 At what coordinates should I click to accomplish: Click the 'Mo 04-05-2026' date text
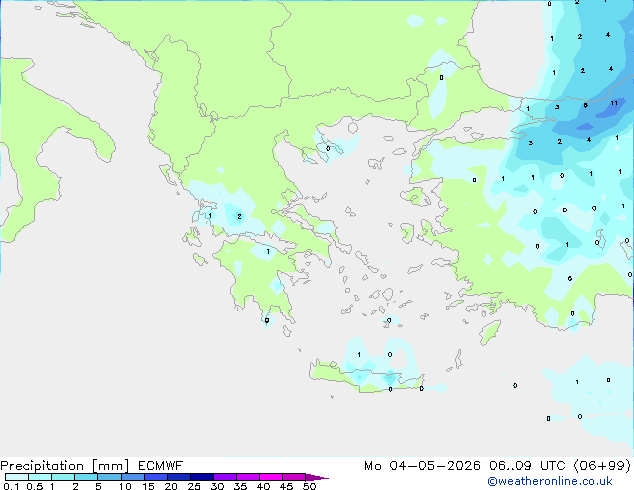click(x=422, y=466)
